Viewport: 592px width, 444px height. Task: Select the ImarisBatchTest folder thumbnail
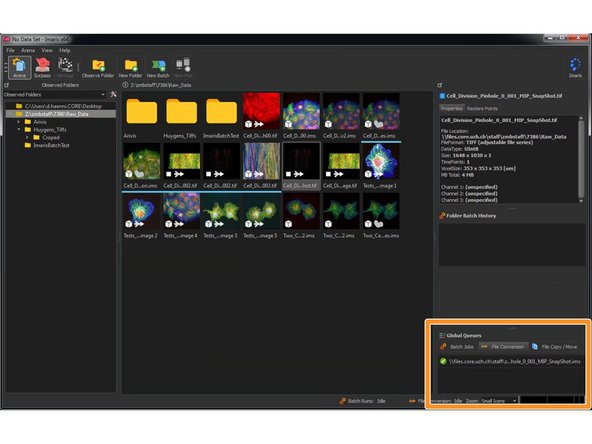tap(222, 112)
